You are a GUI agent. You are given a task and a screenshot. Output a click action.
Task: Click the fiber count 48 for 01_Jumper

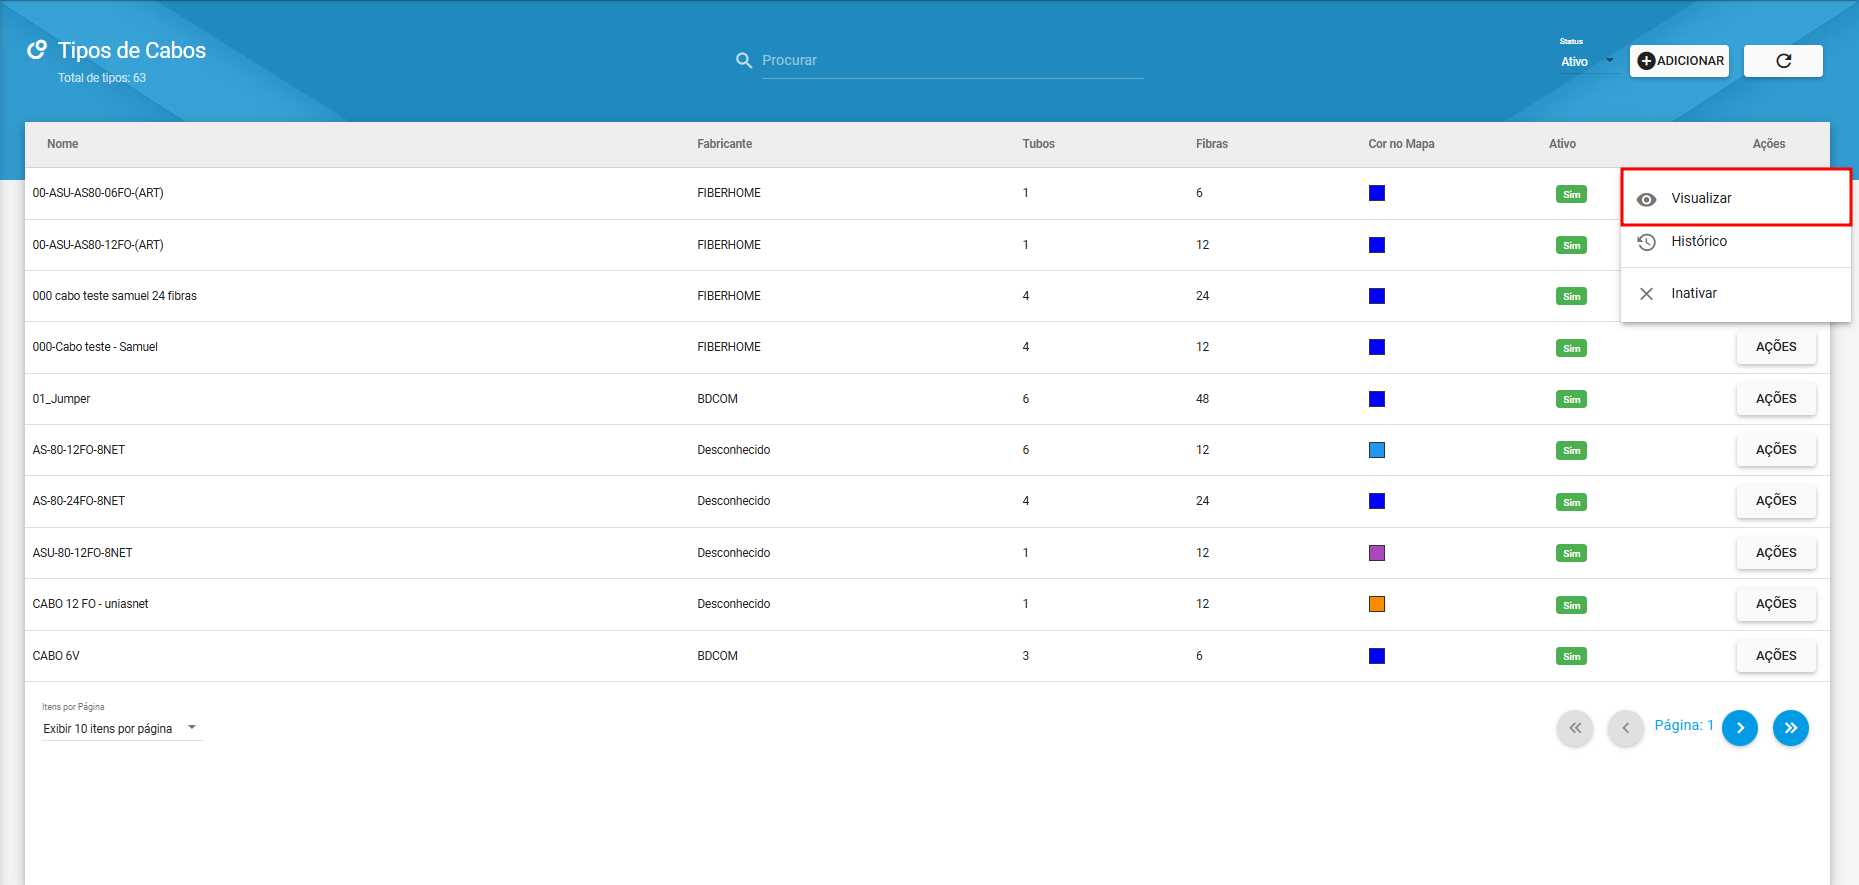tap(1202, 399)
